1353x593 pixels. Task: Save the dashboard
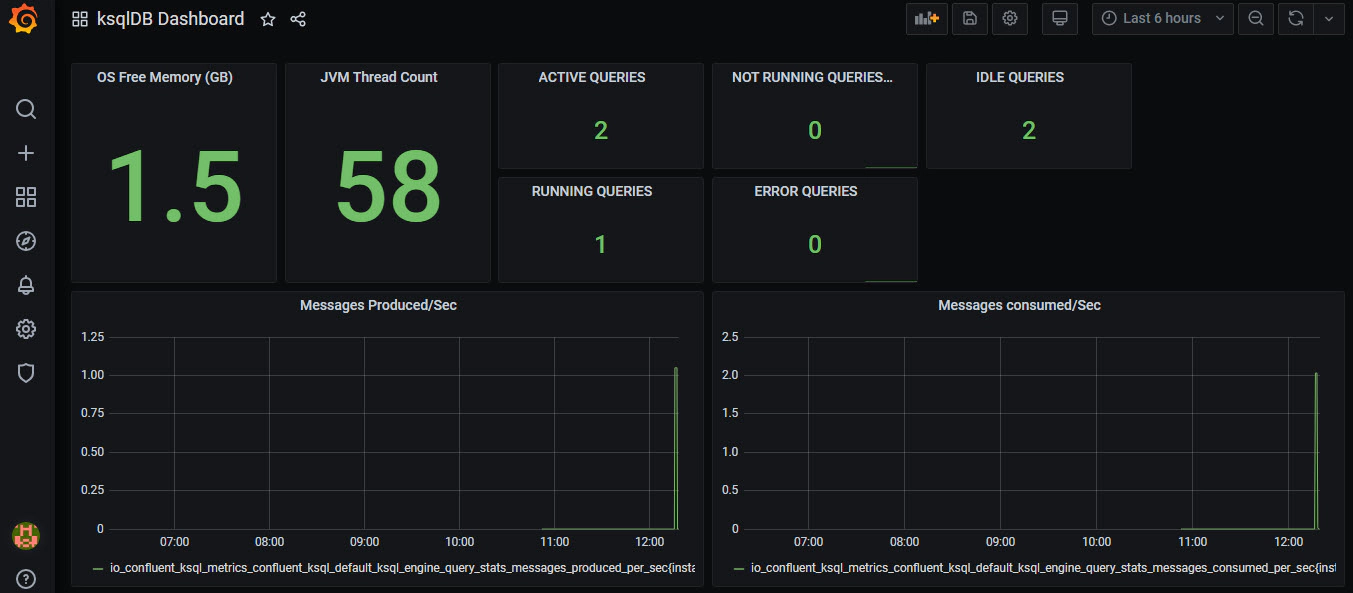[x=970, y=18]
